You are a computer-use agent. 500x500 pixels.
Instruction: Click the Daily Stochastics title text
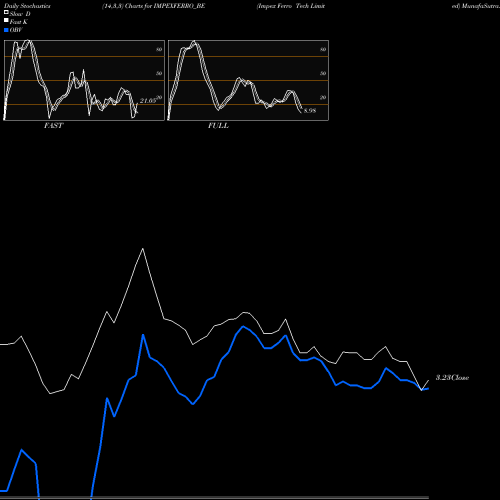(27, 6)
